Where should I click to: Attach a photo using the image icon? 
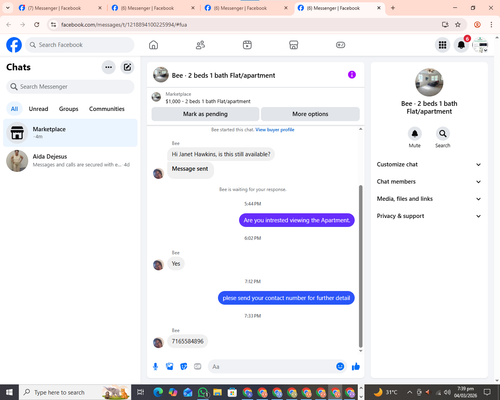[x=170, y=367]
